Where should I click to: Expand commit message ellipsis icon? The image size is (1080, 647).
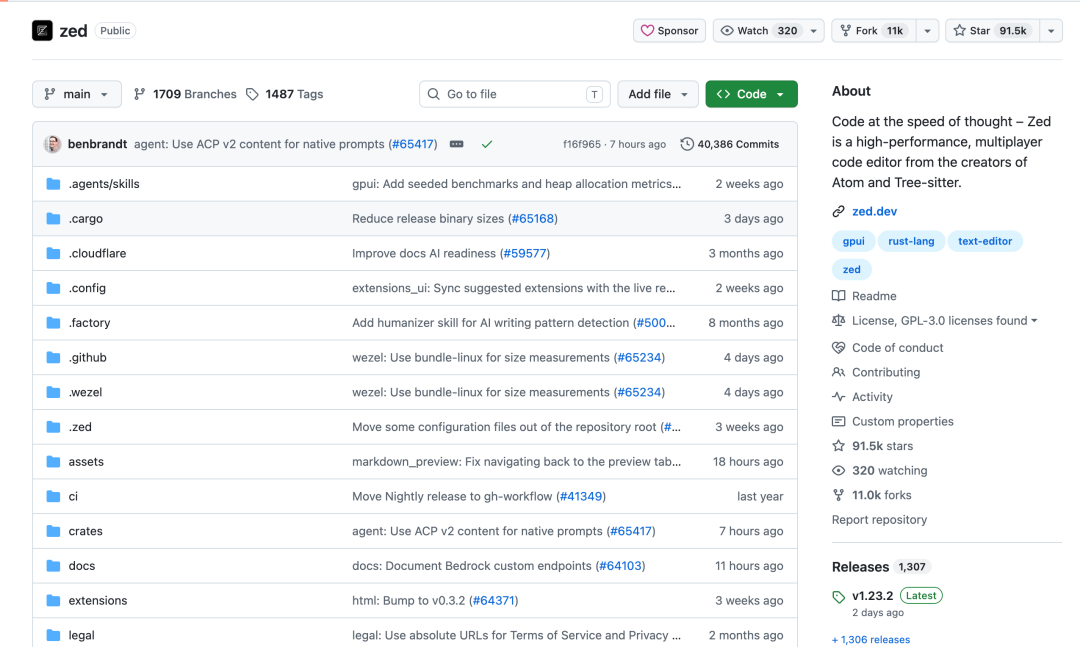457,144
